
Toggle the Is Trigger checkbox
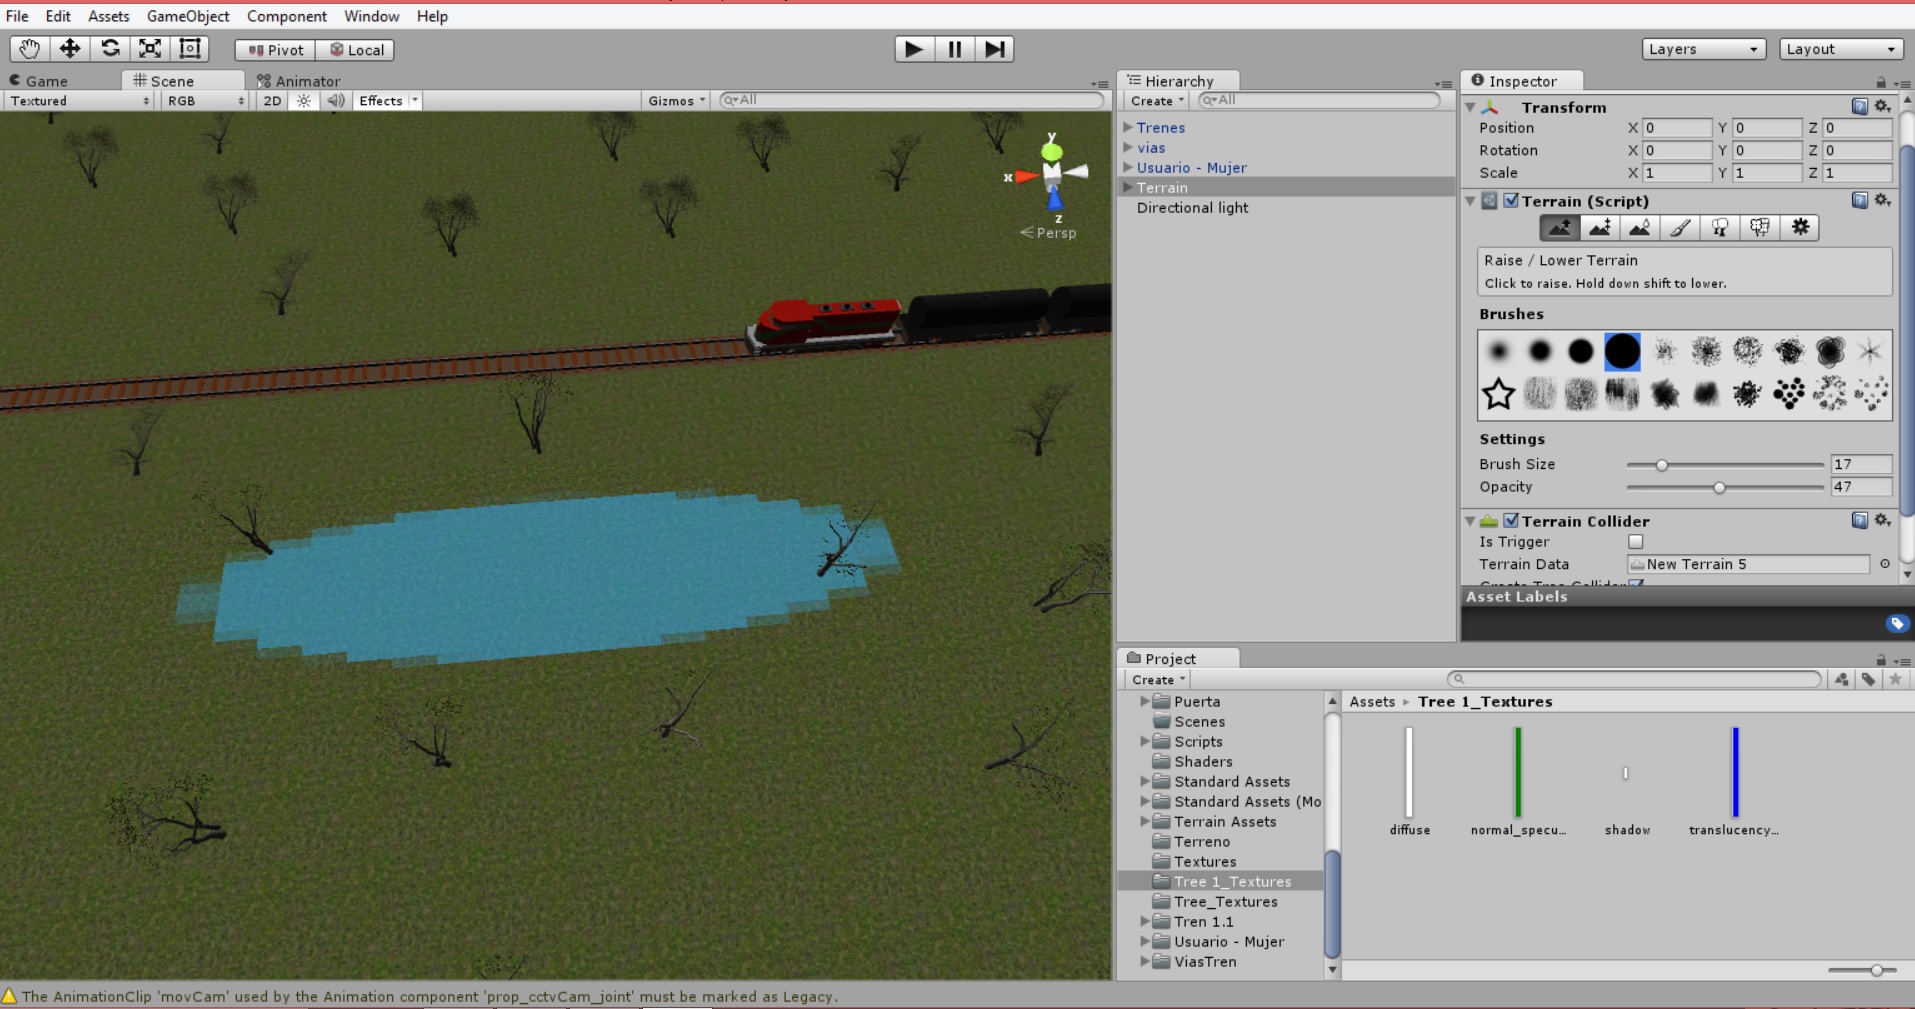click(1636, 542)
